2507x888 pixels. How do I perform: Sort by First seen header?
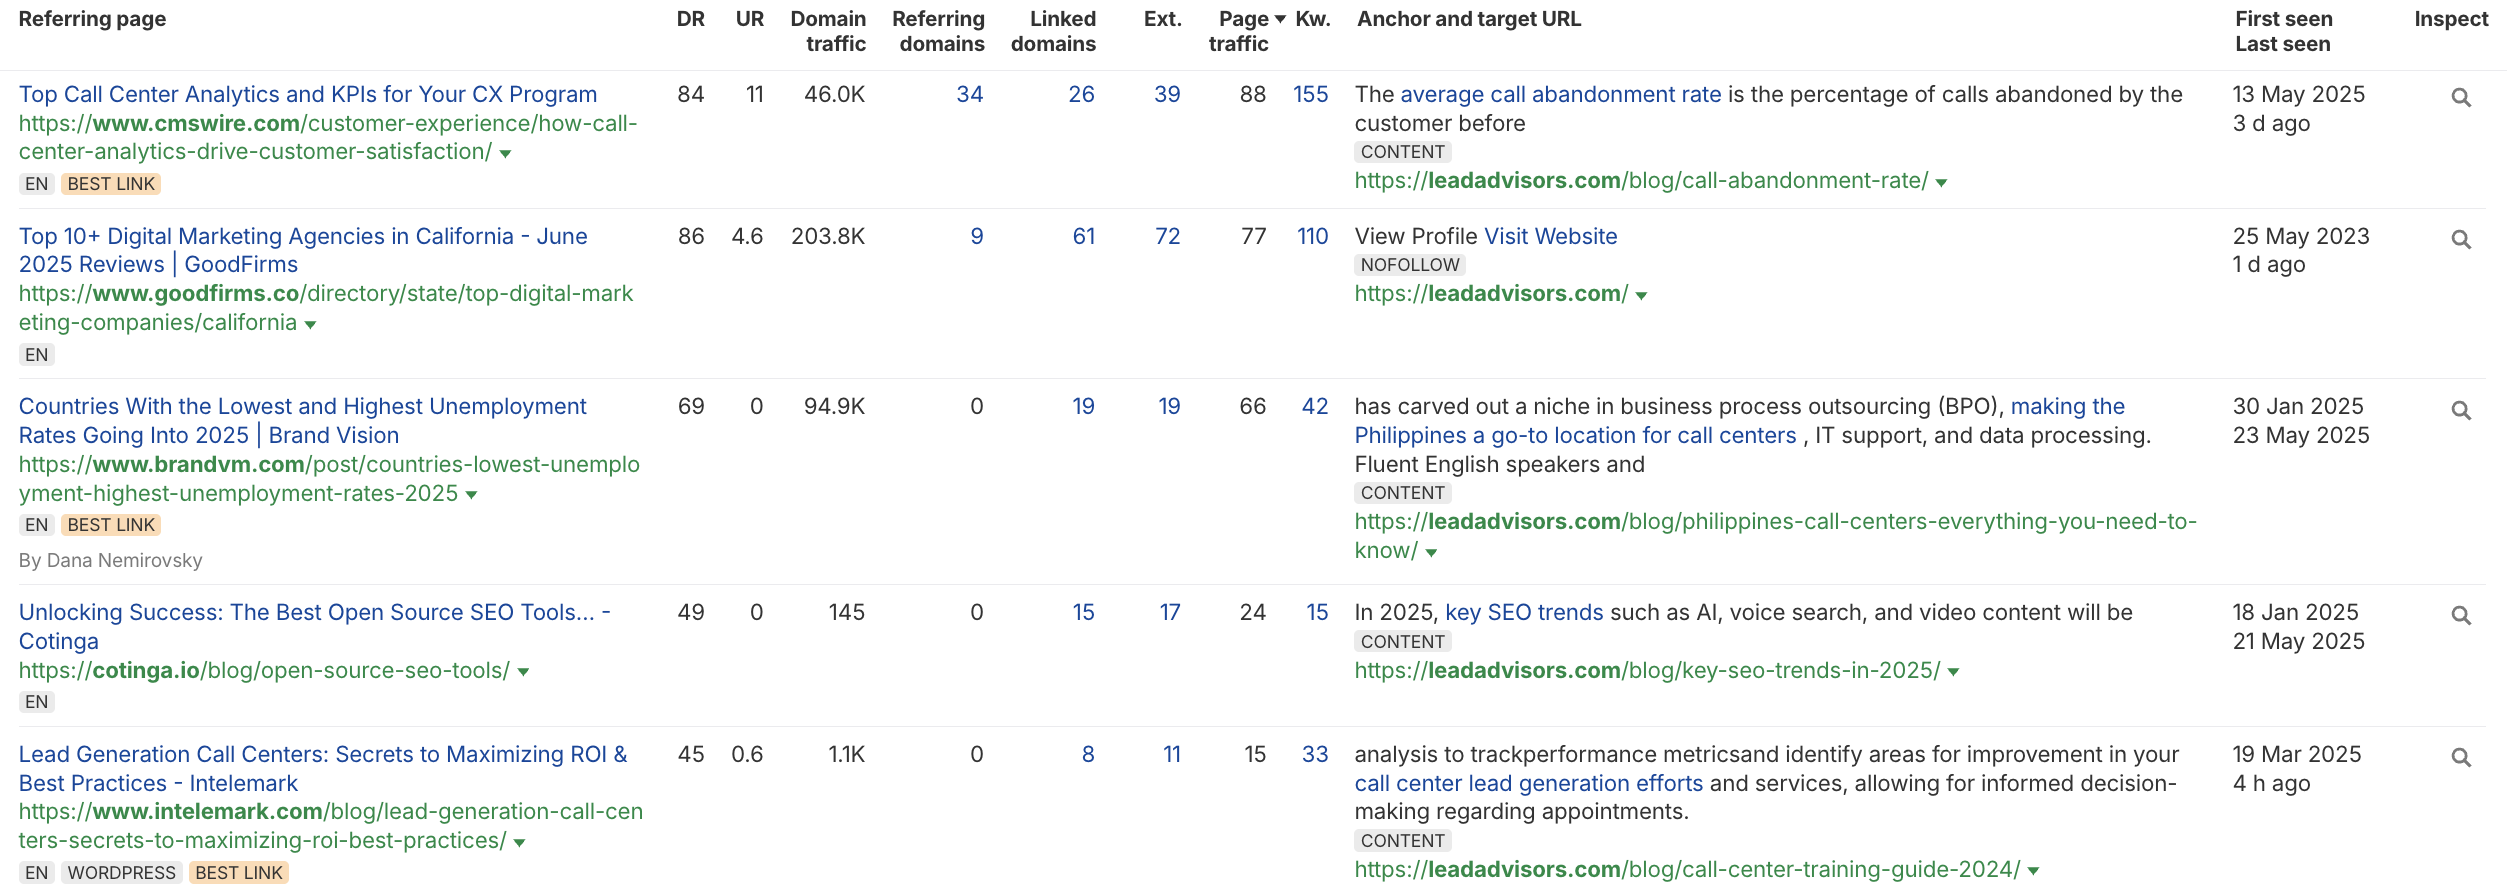pos(2283,19)
